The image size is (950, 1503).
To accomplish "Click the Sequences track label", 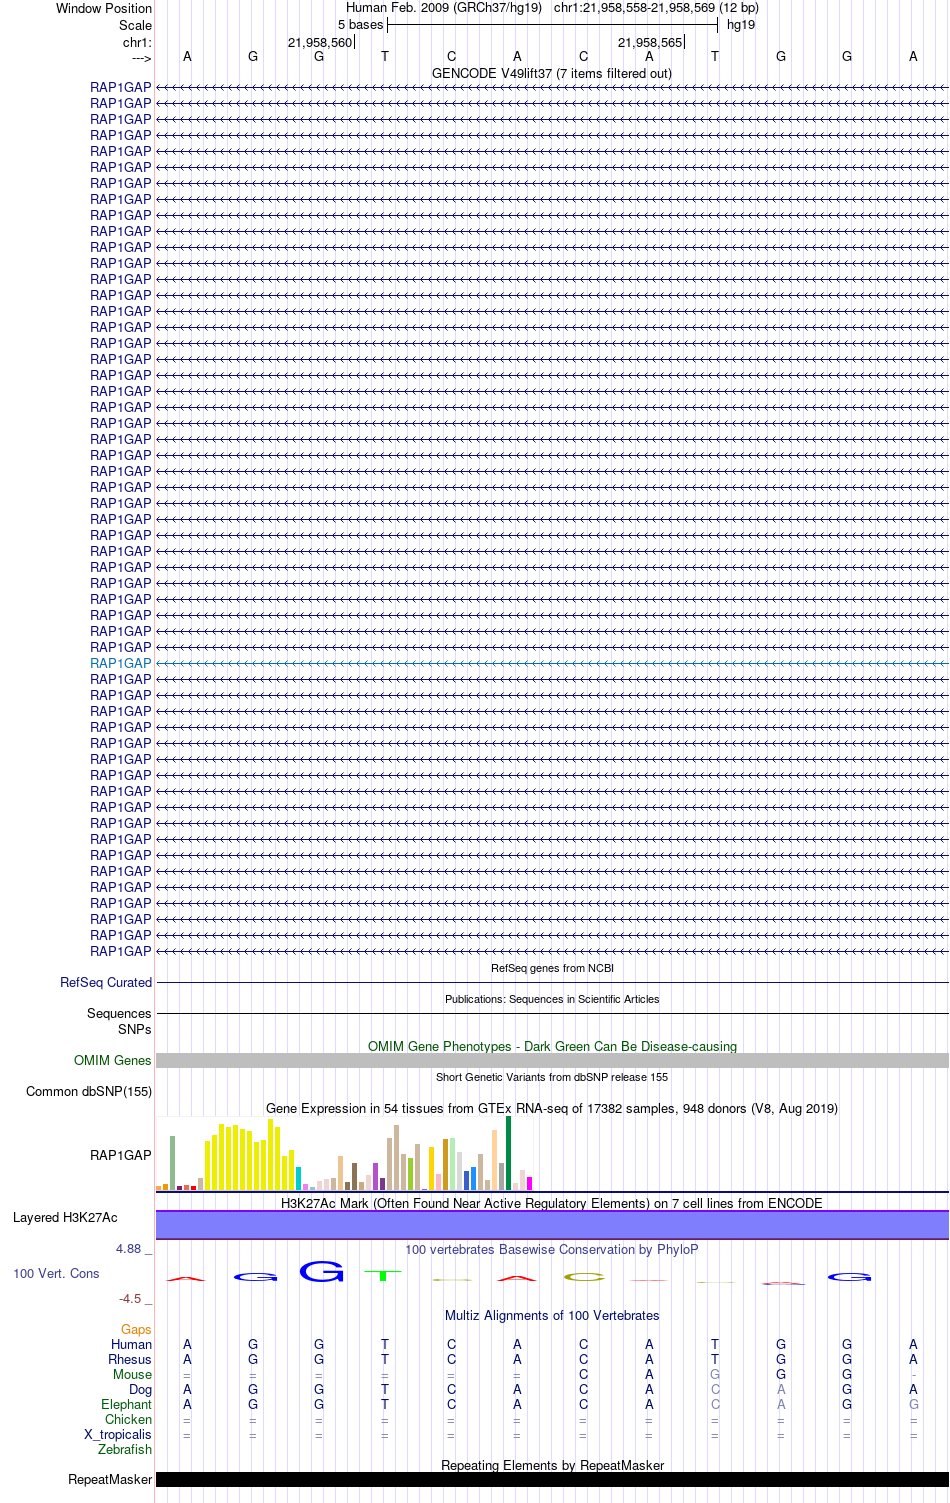I will tap(119, 1013).
